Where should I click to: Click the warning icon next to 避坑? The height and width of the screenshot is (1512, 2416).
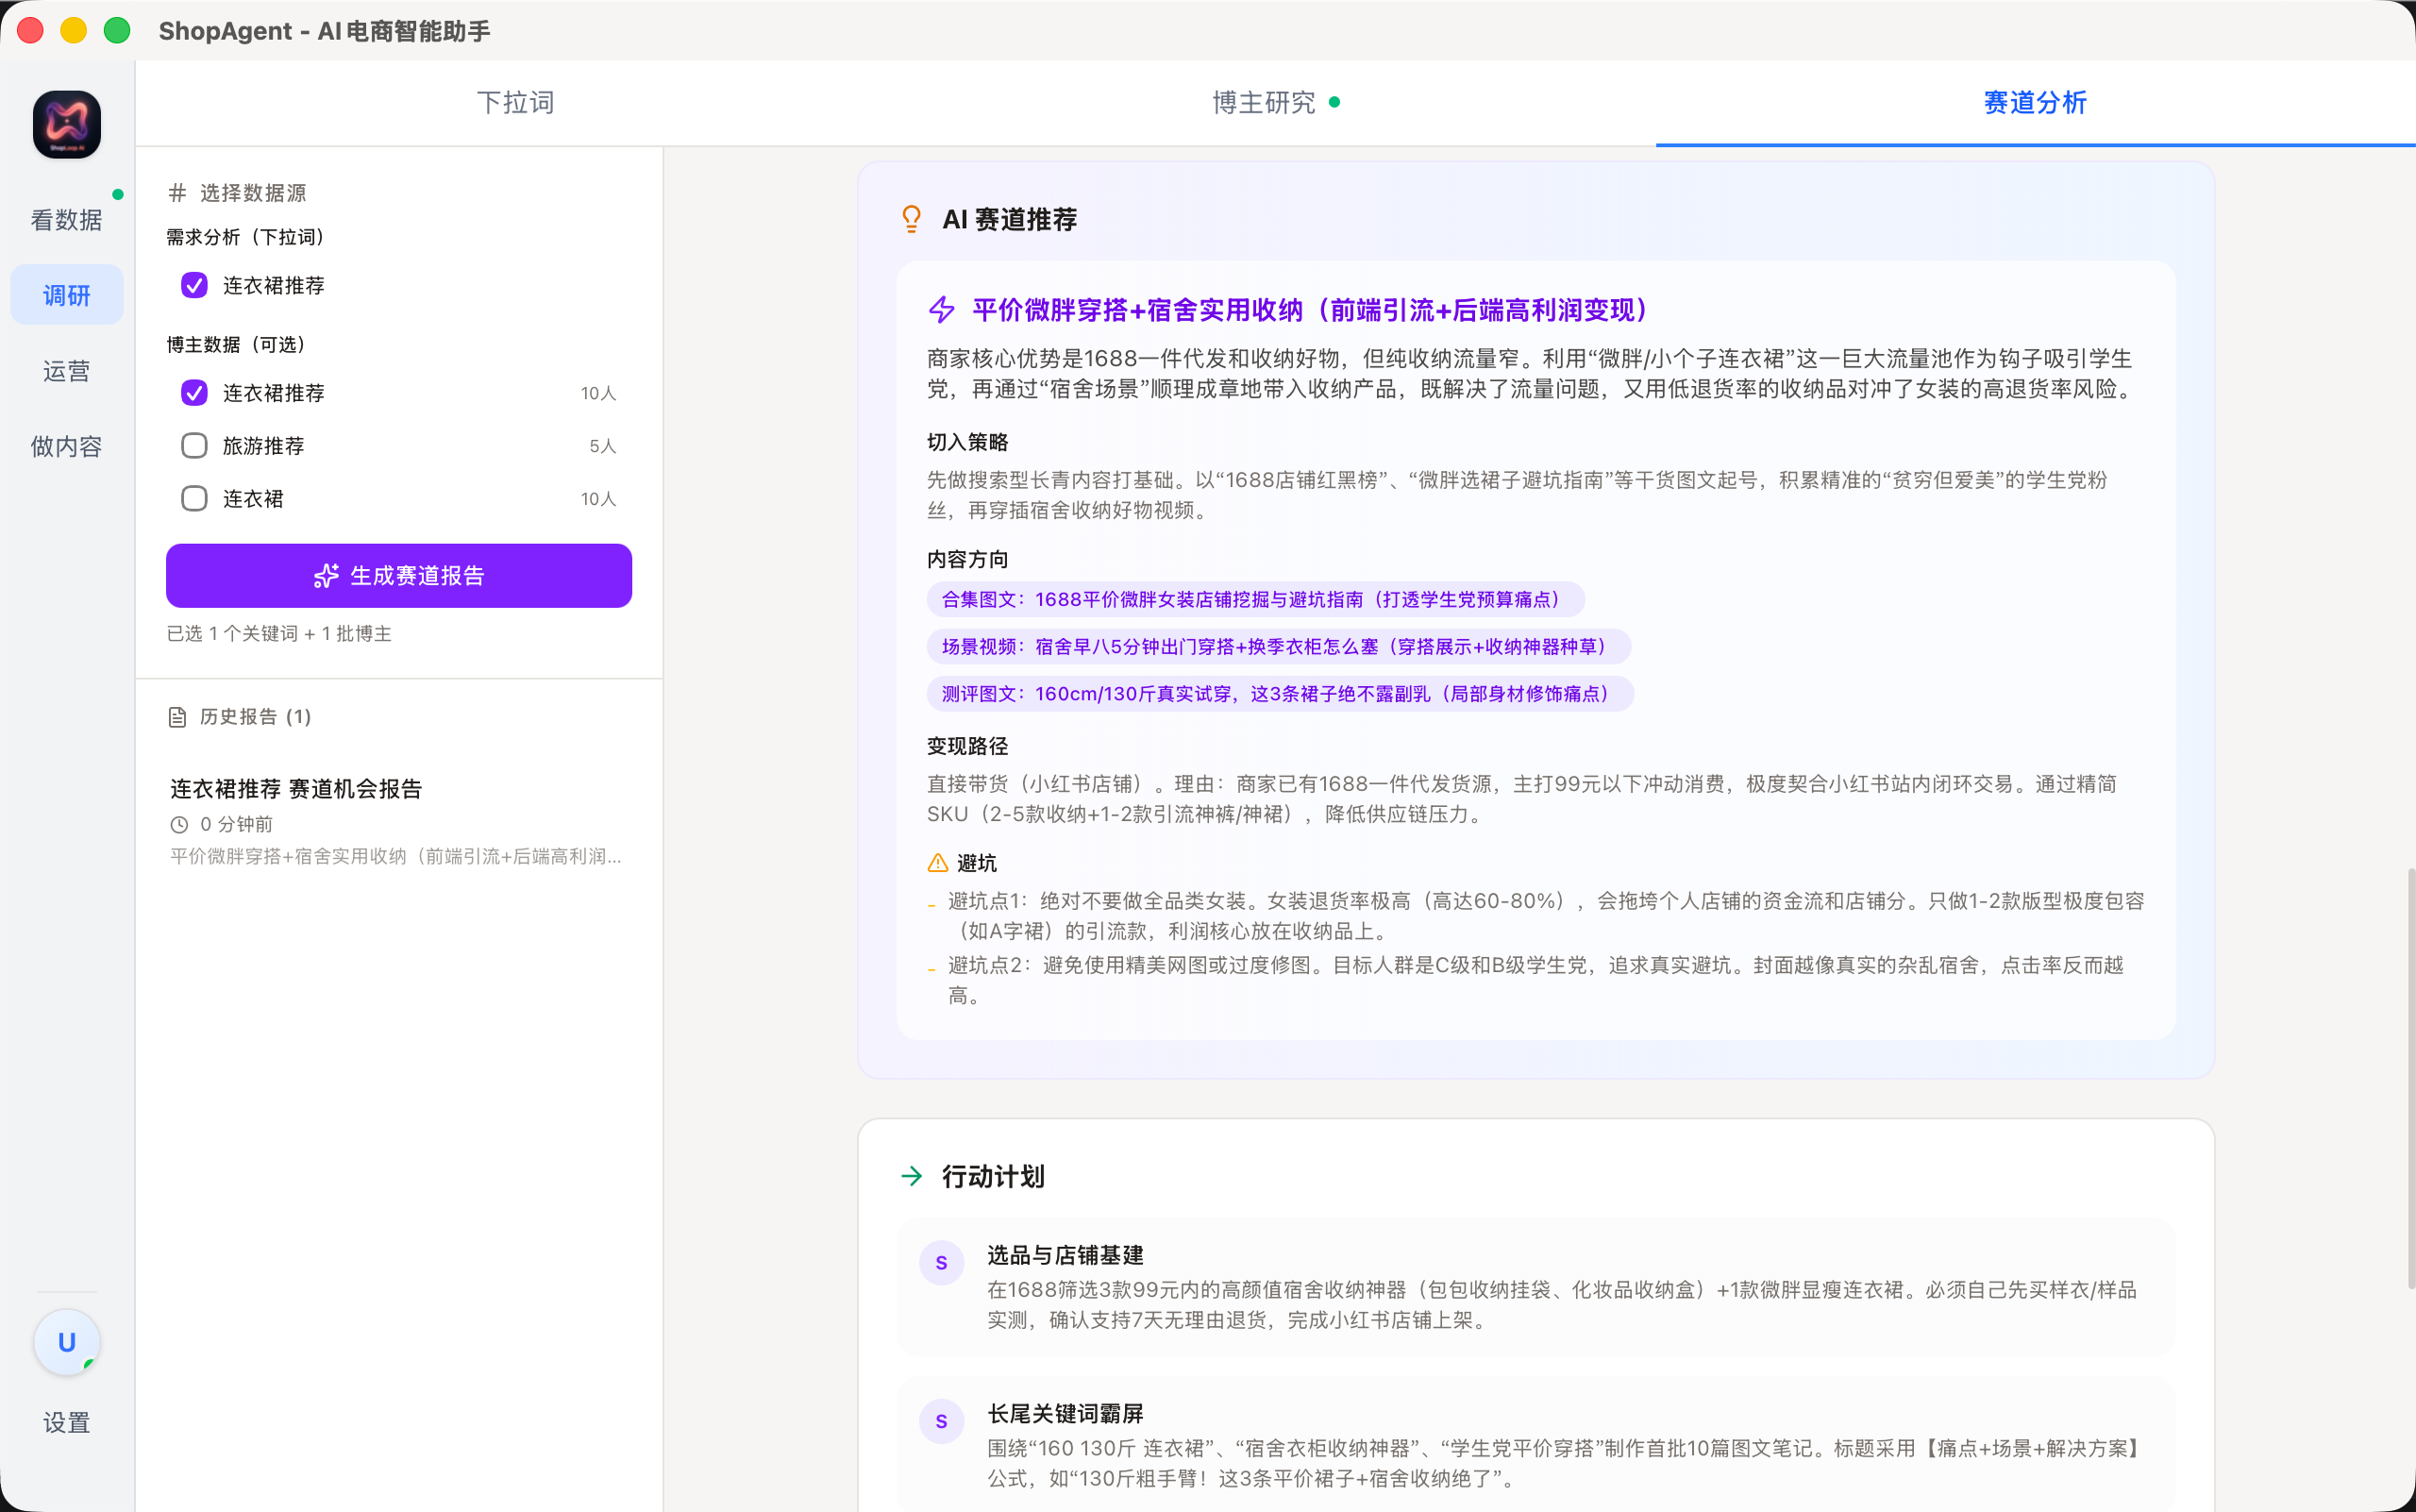937,861
